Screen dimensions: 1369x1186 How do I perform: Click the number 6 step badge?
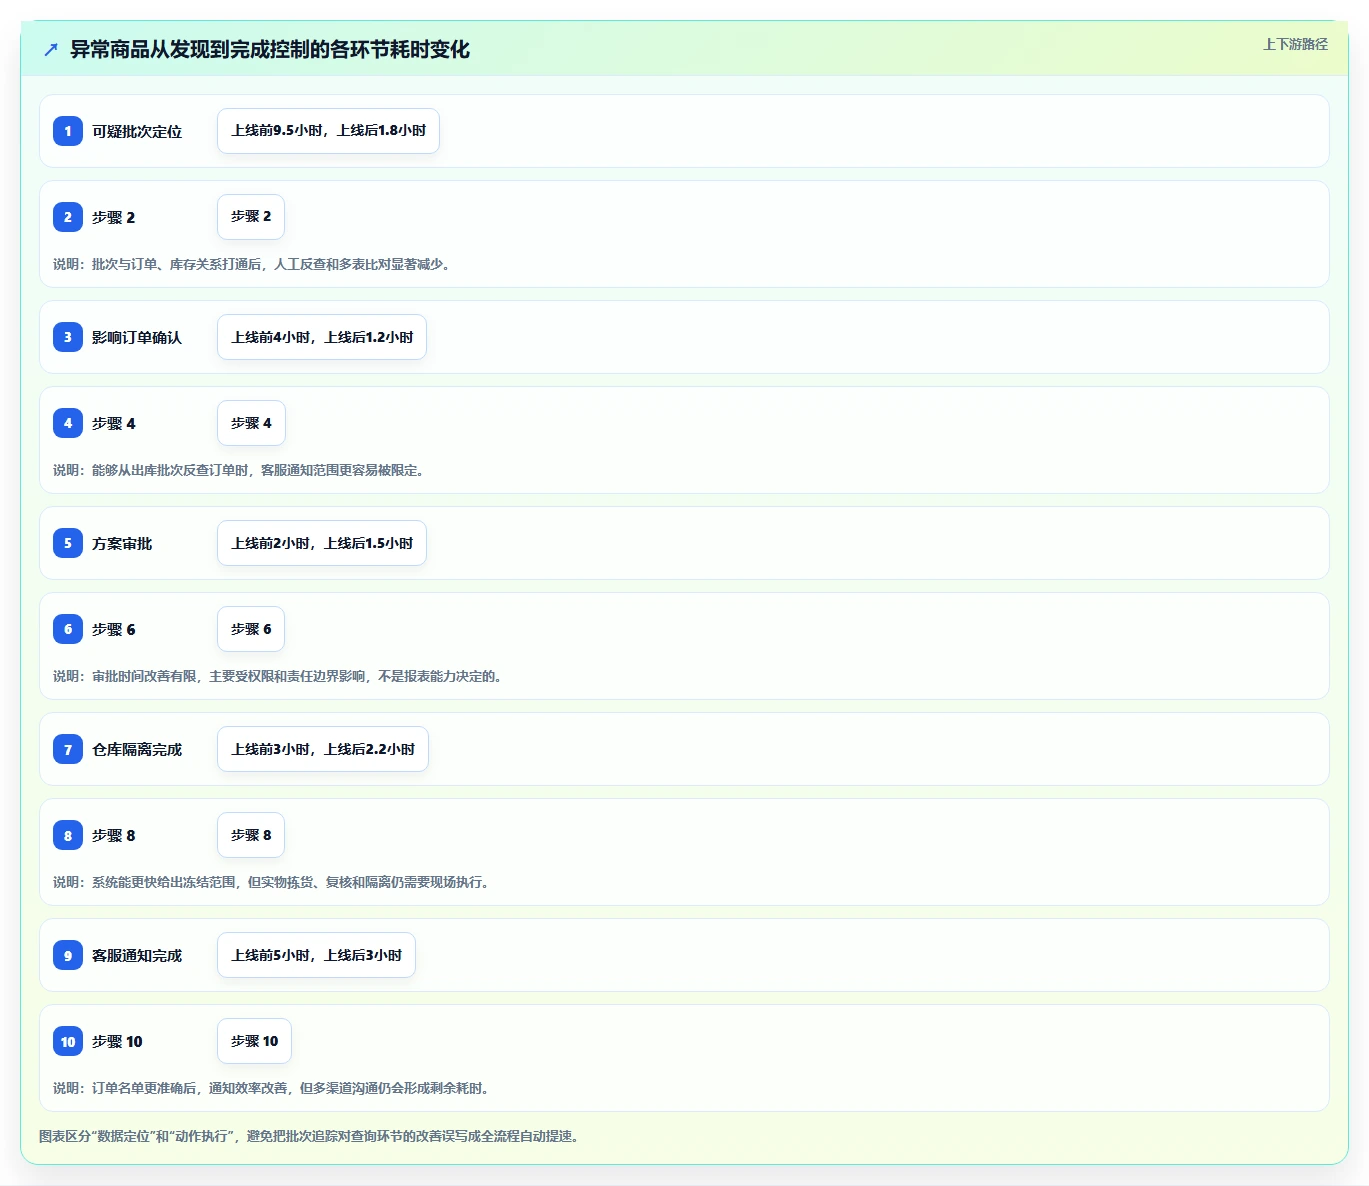[68, 629]
